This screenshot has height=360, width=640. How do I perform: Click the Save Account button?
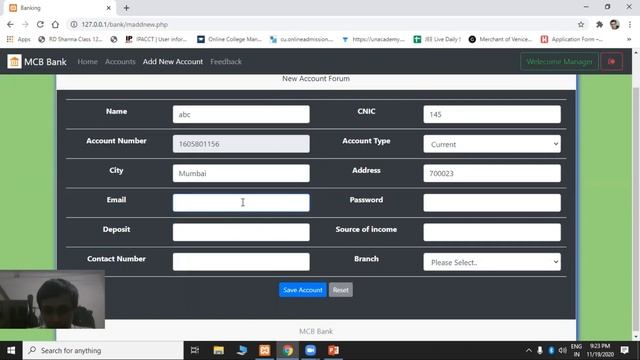pyautogui.click(x=302, y=290)
